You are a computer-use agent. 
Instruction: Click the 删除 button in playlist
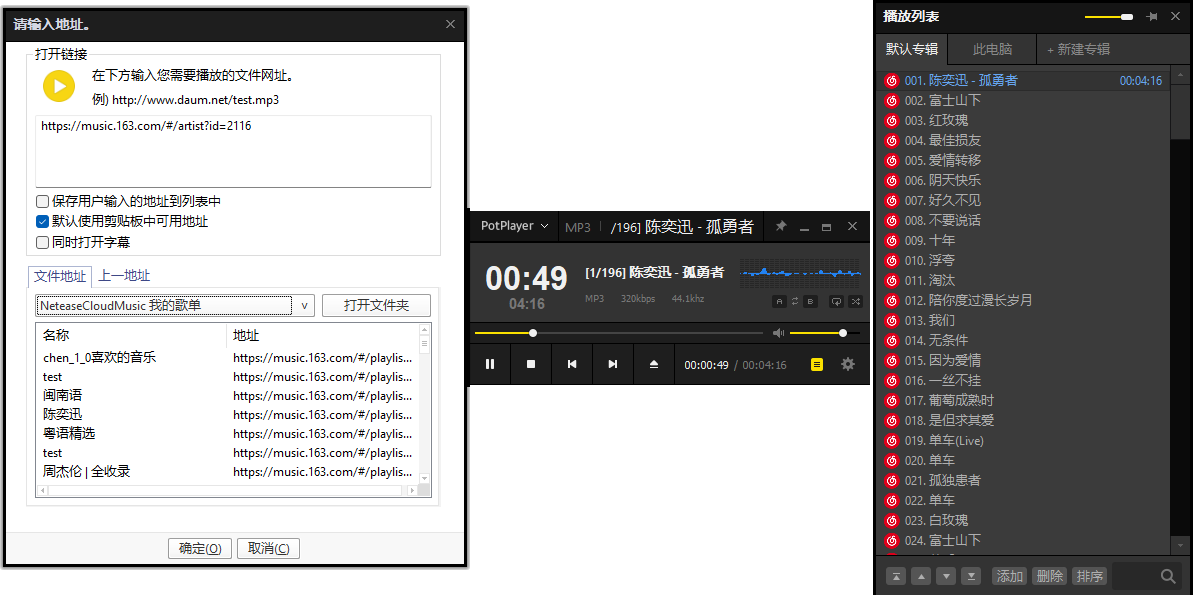1050,576
